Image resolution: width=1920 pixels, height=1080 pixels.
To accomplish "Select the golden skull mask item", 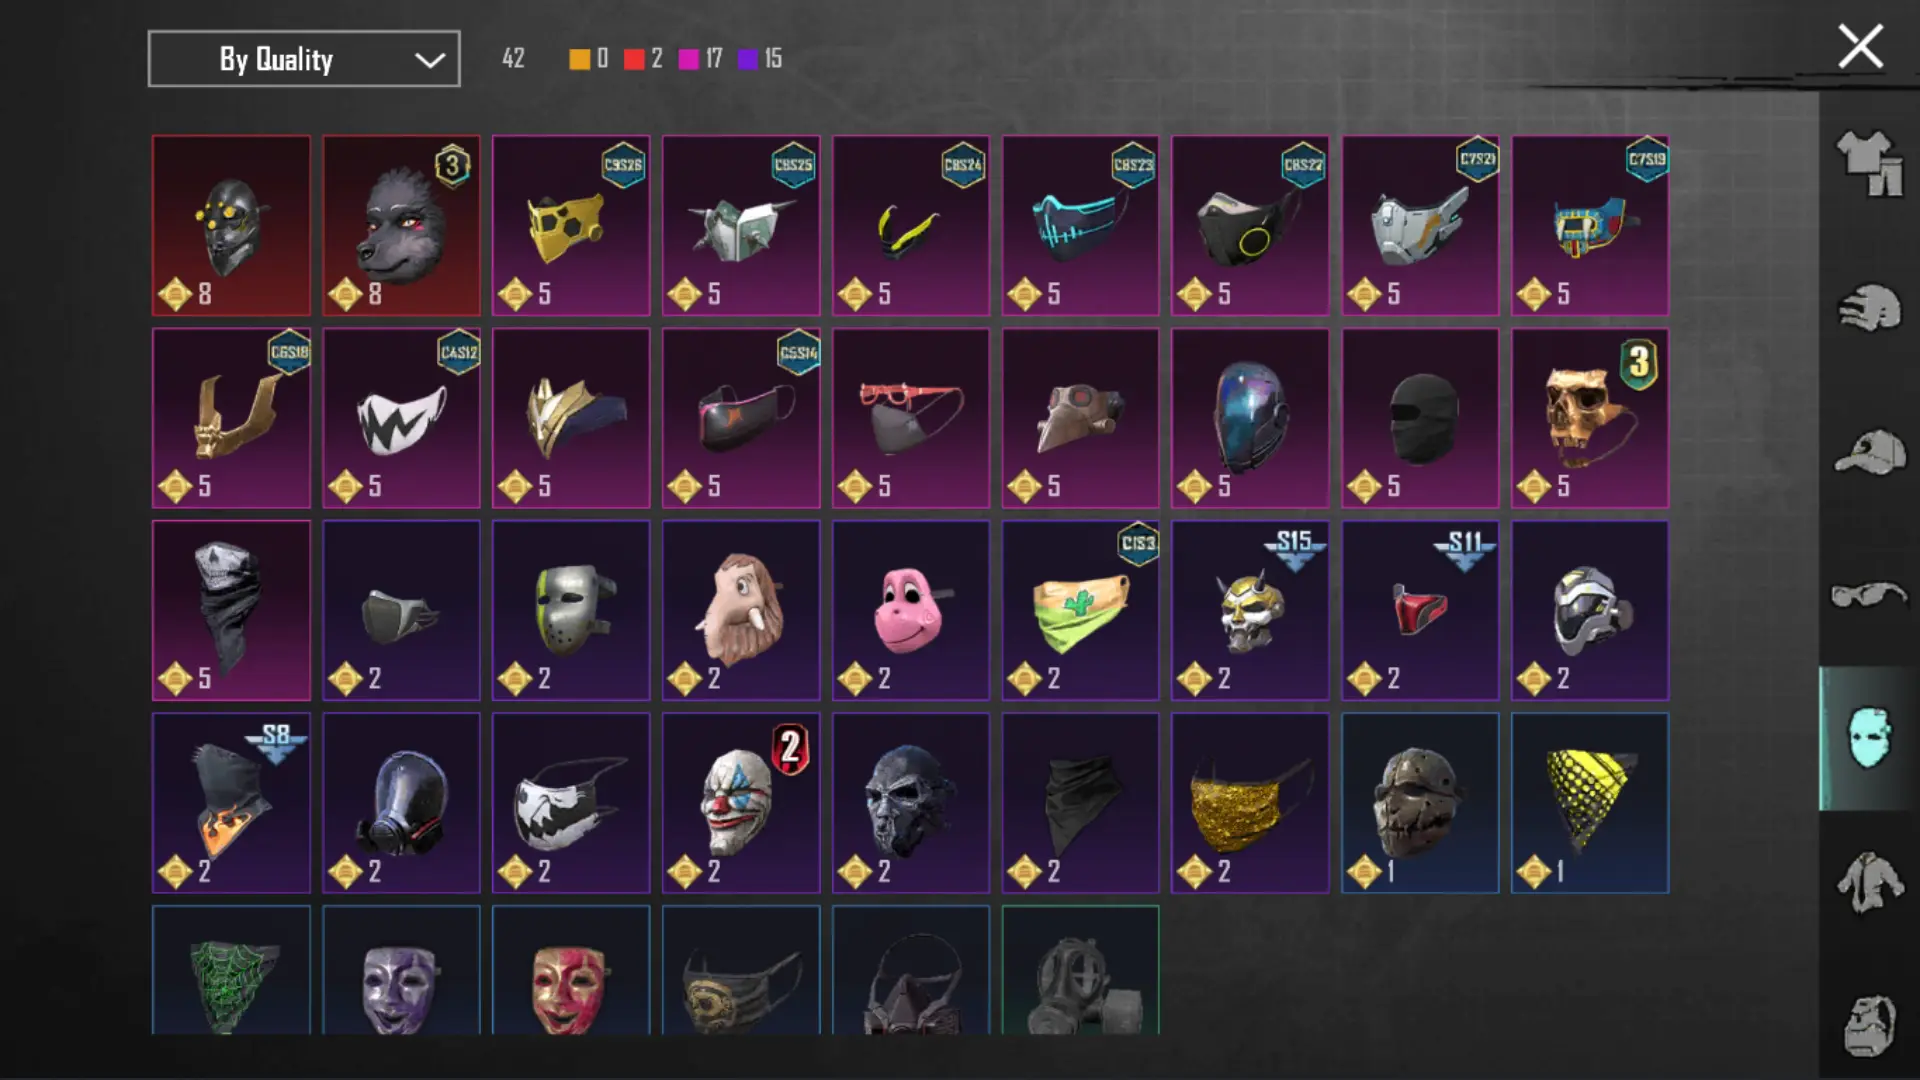I will [x=1590, y=418].
